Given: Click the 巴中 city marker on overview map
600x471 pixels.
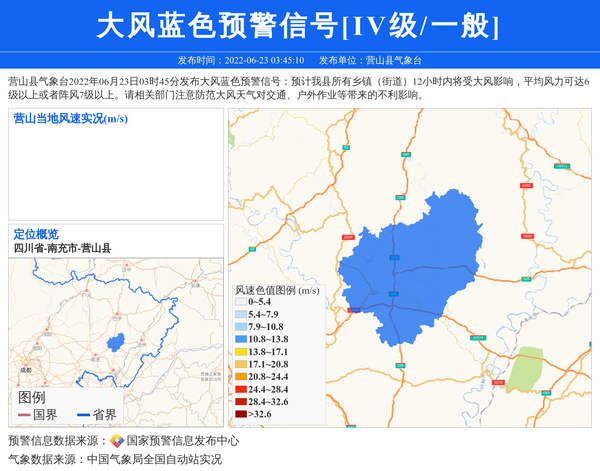Looking at the screenshot, I should [x=117, y=314].
